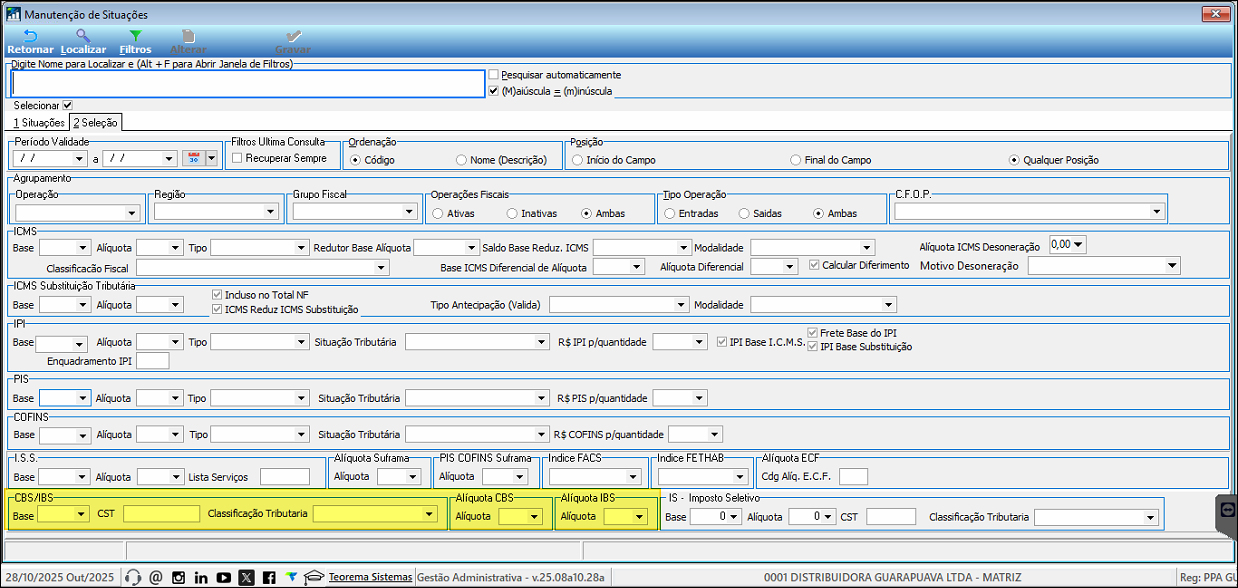This screenshot has height=588, width=1238.
Task: Click the YouTube icon in status bar
Action: click(223, 577)
